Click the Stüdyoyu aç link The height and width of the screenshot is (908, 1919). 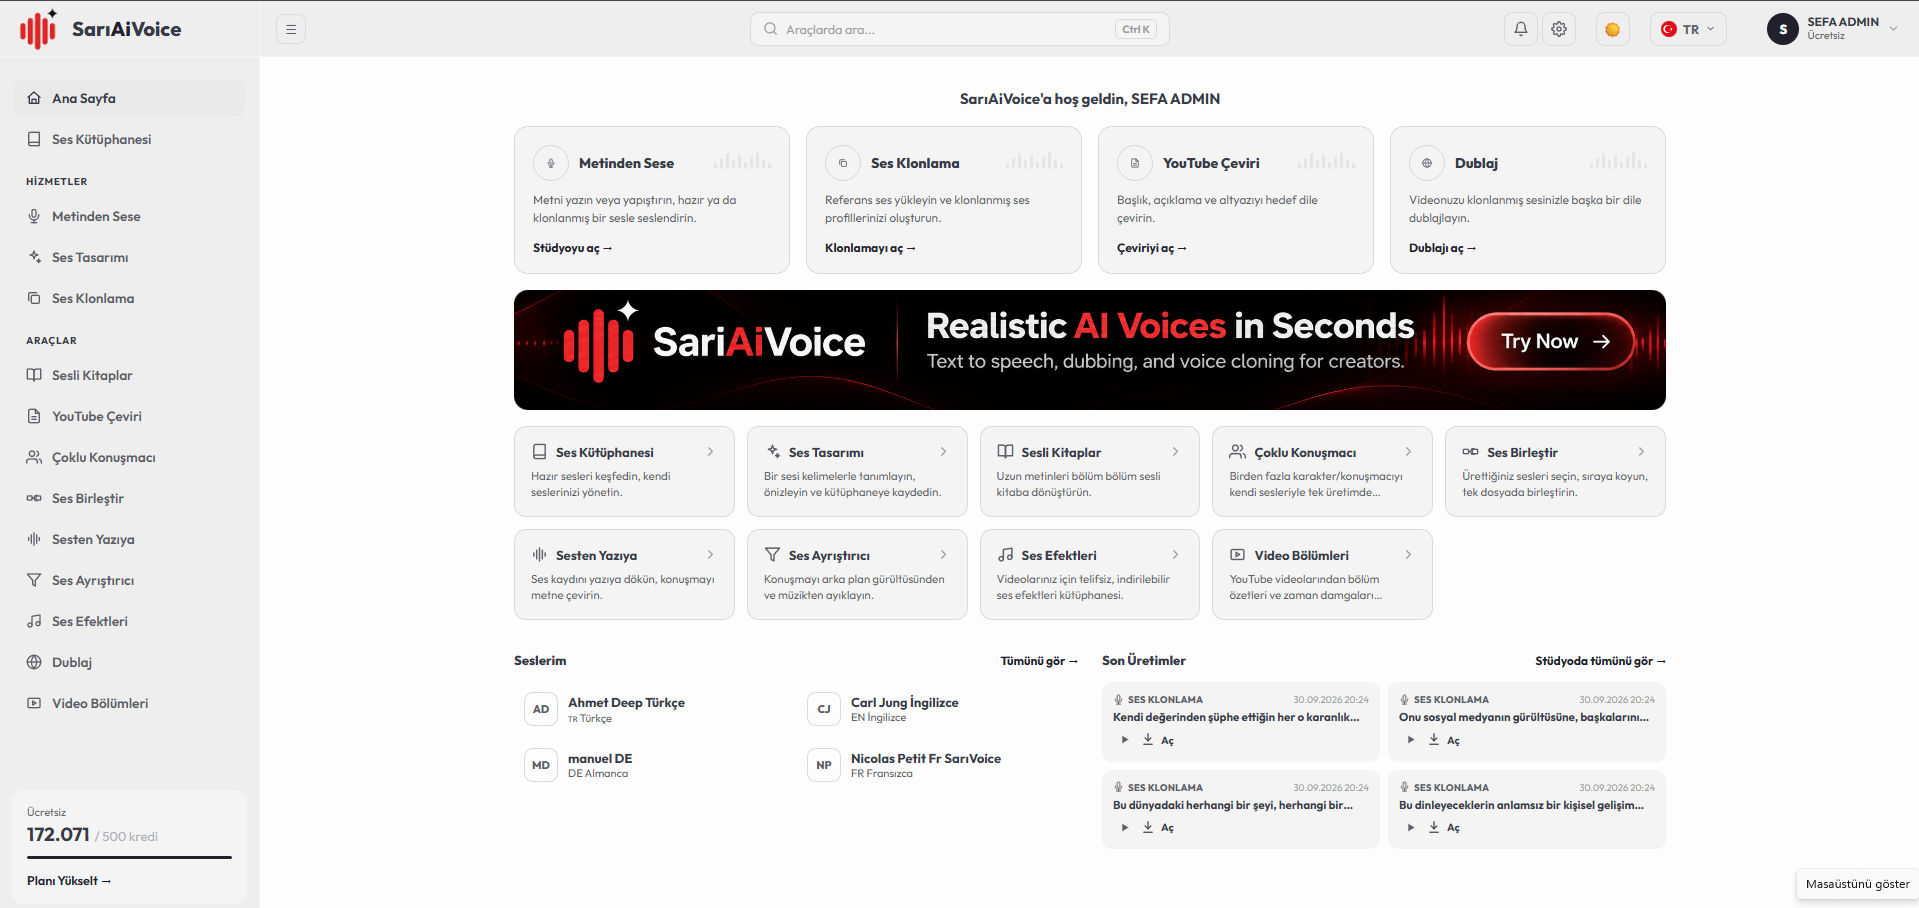[x=572, y=248]
